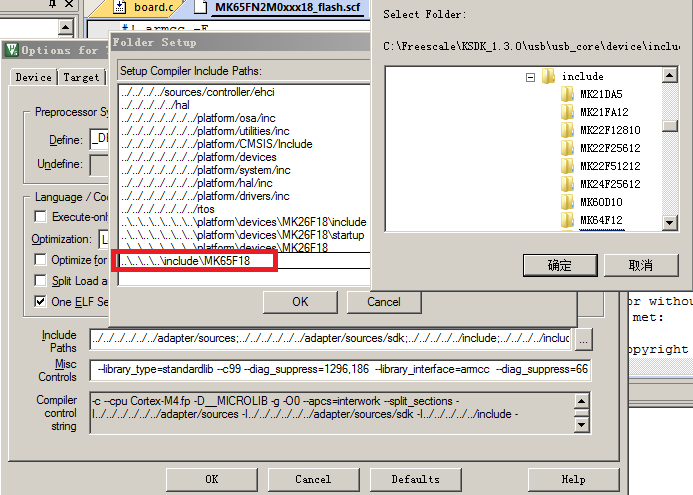The image size is (693, 495).
Task: Click the Define input field
Action: (x=99, y=139)
